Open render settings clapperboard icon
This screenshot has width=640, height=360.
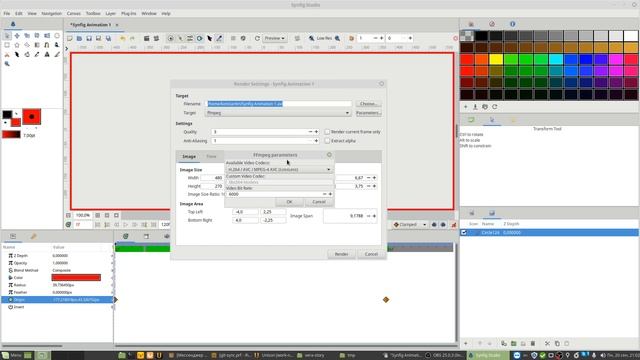[x=147, y=38]
